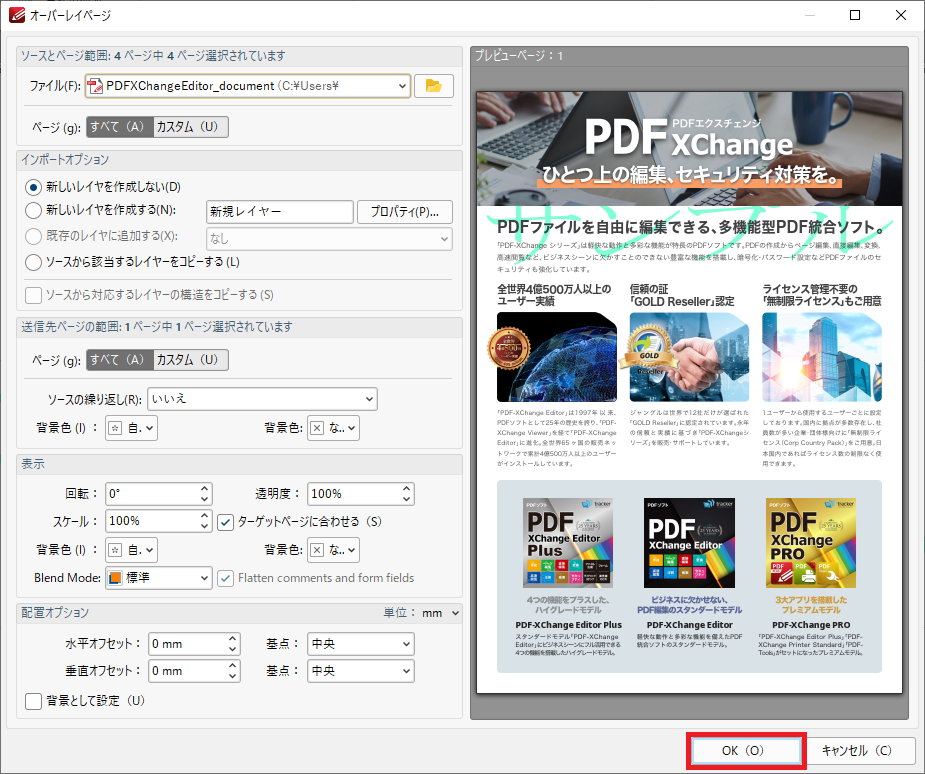
Task: Enable '背景として設定 (U)' checkbox
Action: (x=34, y=701)
